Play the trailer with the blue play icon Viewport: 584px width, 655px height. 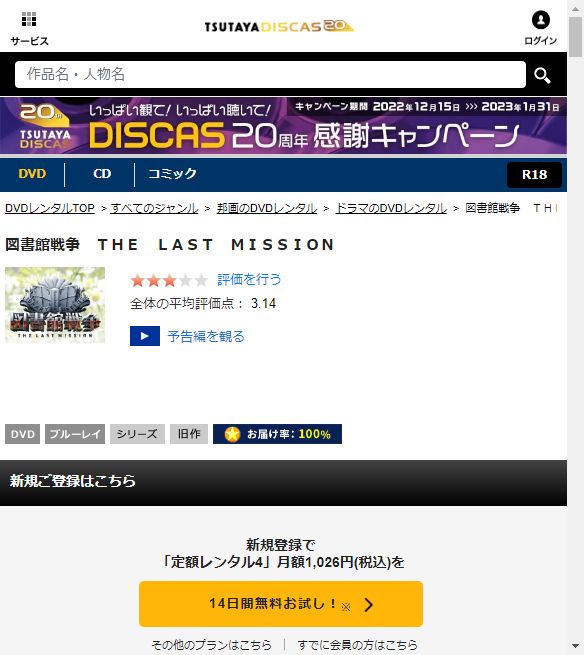tap(145, 336)
